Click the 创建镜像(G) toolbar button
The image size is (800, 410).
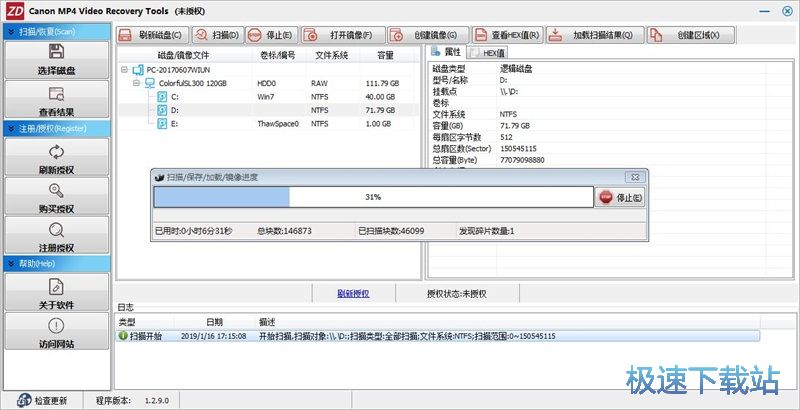[428, 35]
